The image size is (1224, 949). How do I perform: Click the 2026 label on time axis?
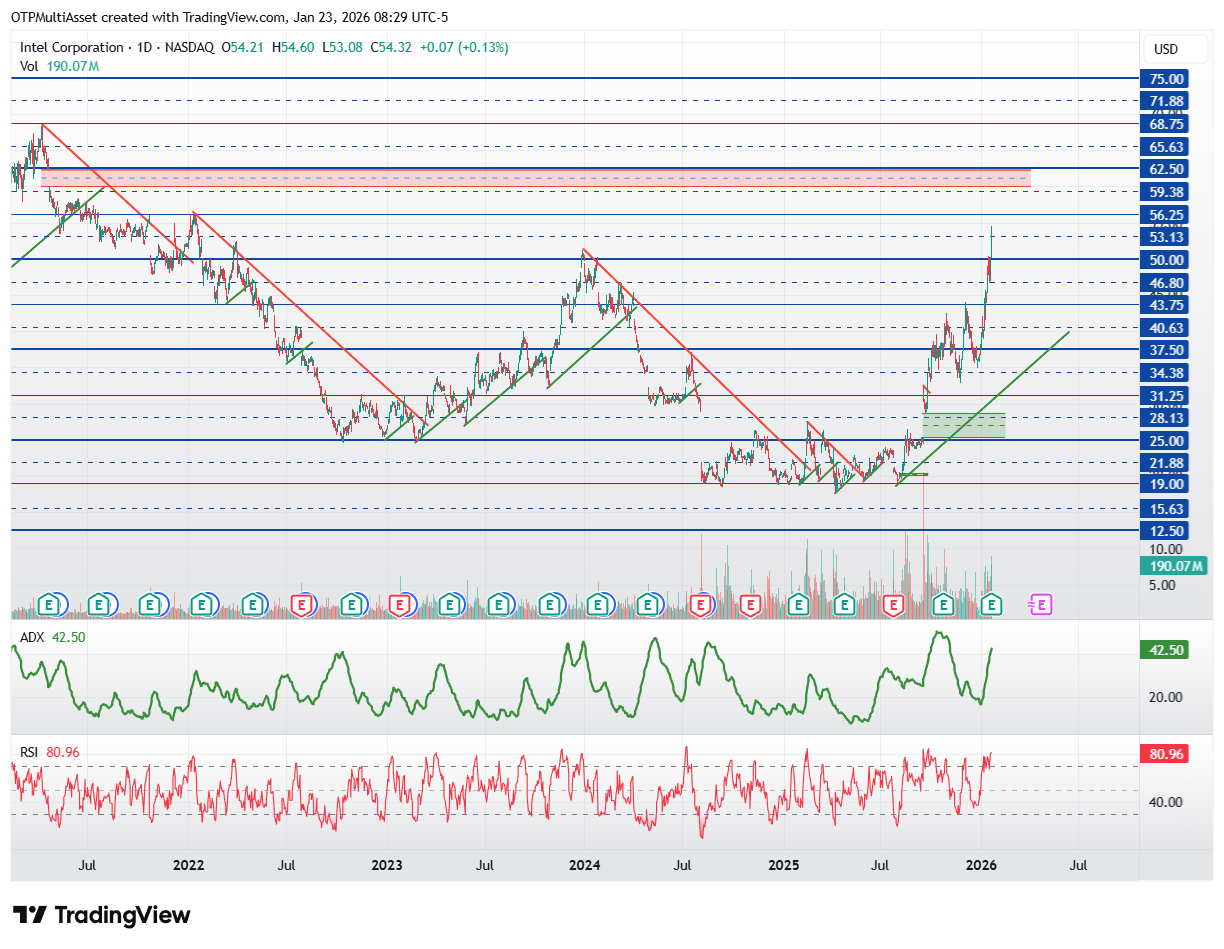click(981, 864)
